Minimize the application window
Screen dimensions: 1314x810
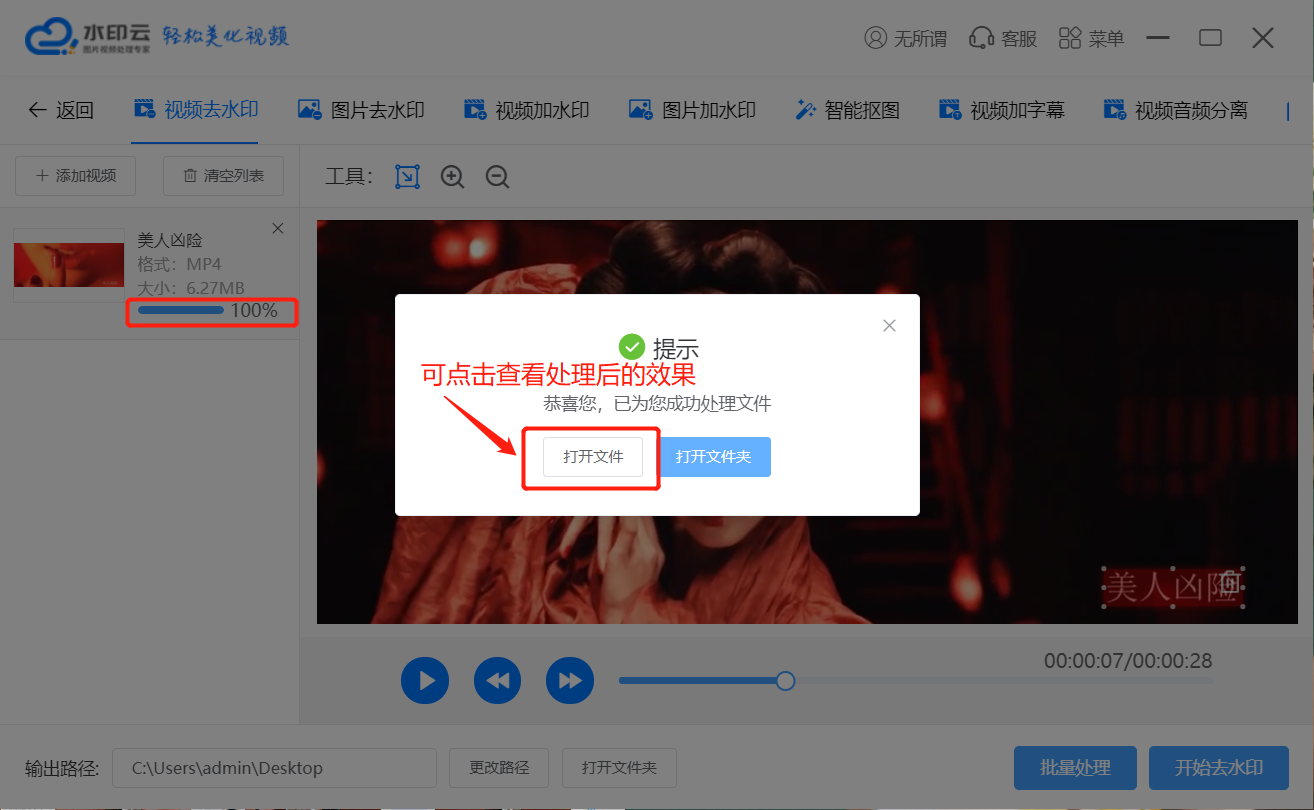1158,38
